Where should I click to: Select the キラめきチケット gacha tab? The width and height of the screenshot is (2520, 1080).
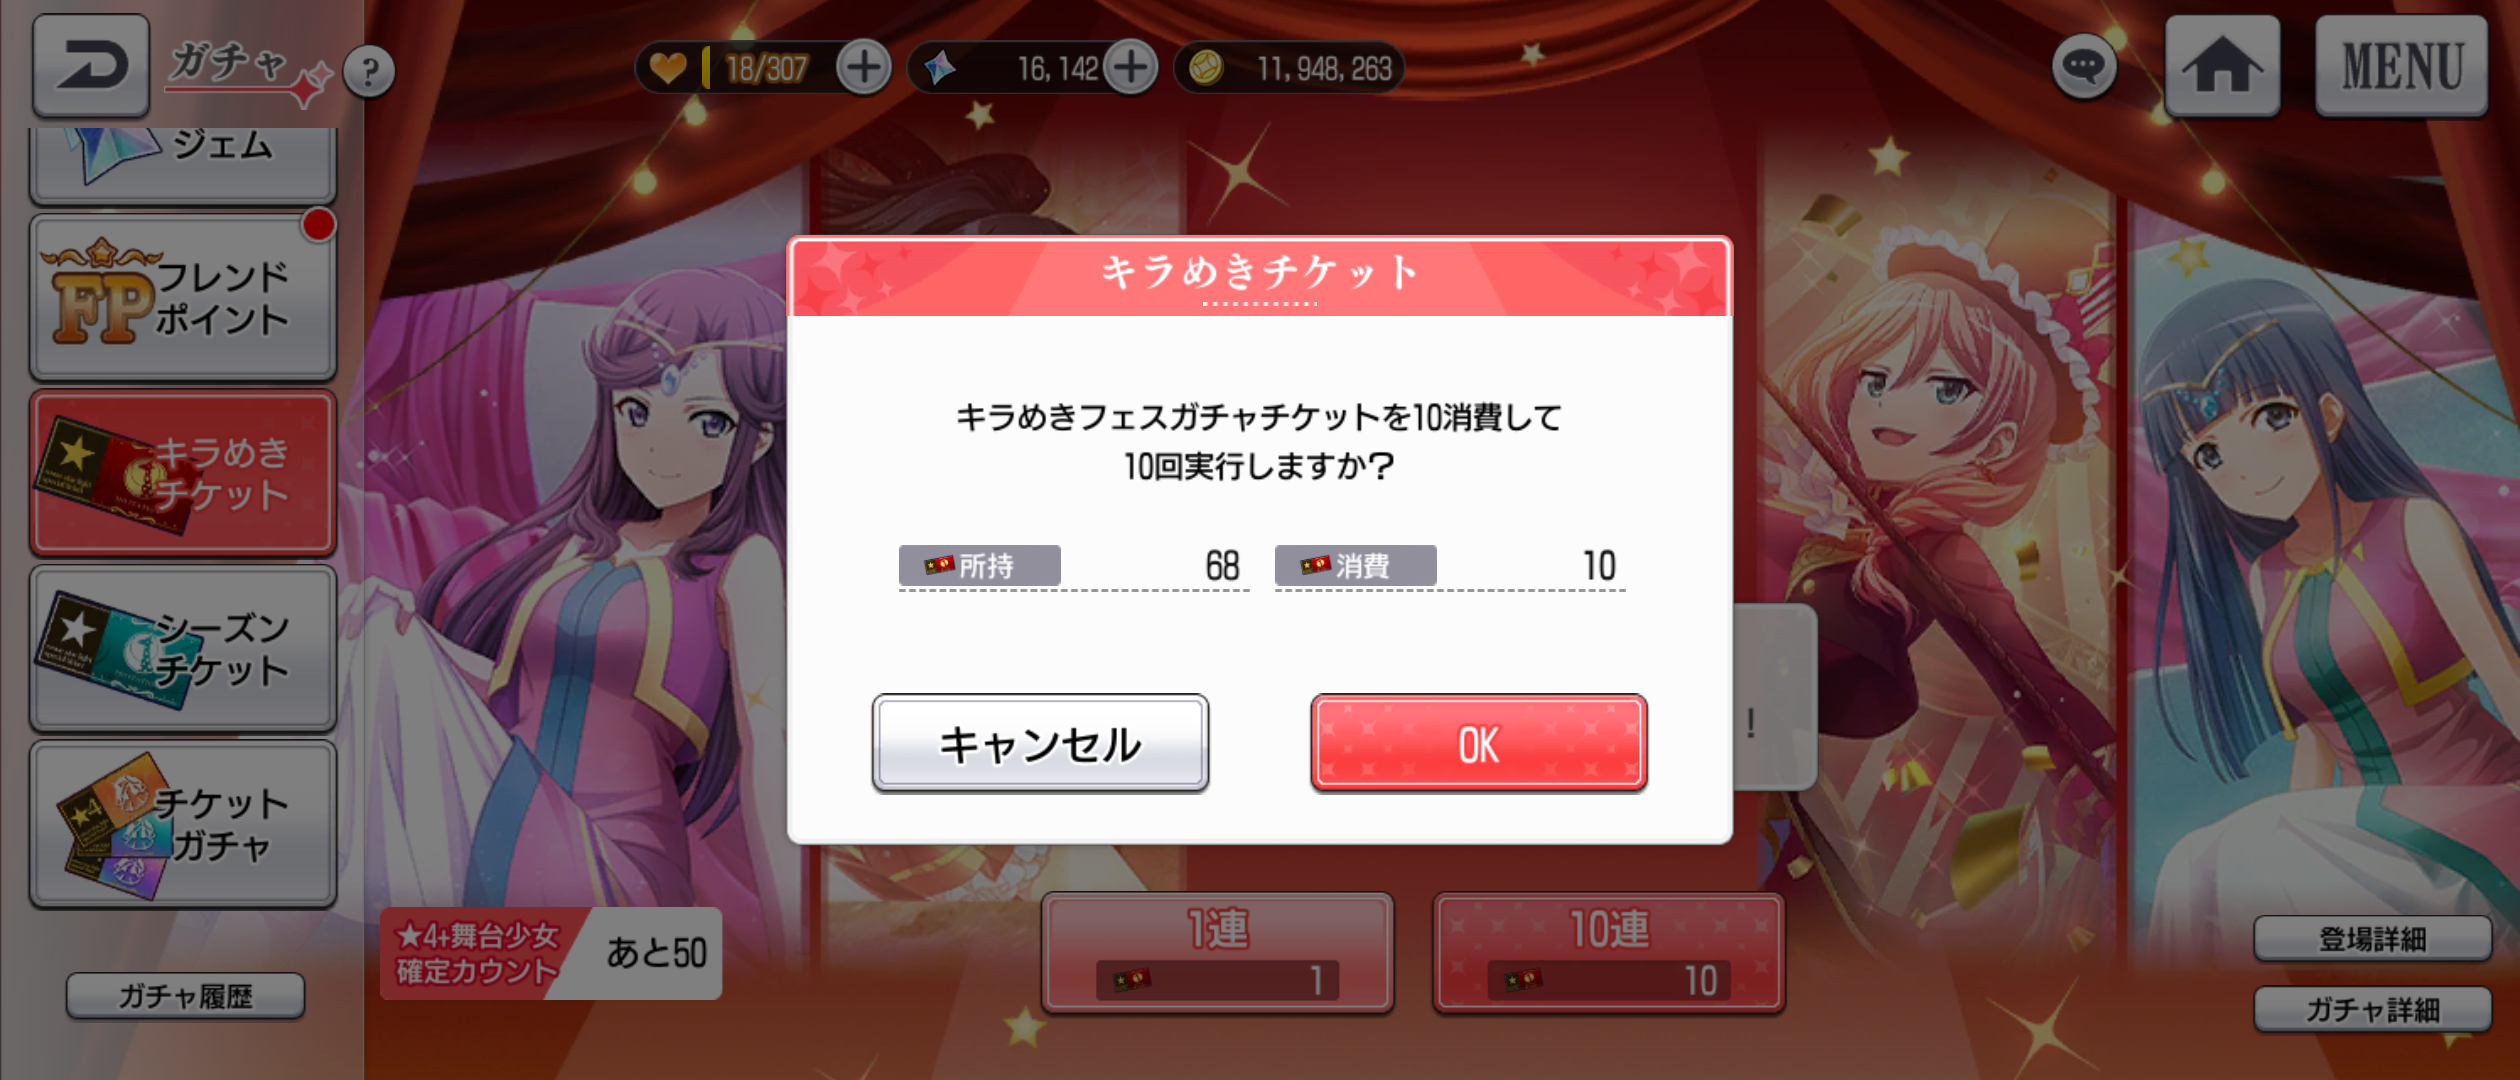(x=183, y=473)
